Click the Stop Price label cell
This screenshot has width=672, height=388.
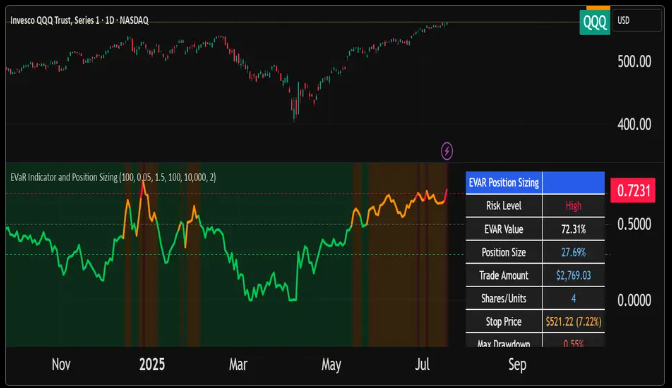click(504, 322)
